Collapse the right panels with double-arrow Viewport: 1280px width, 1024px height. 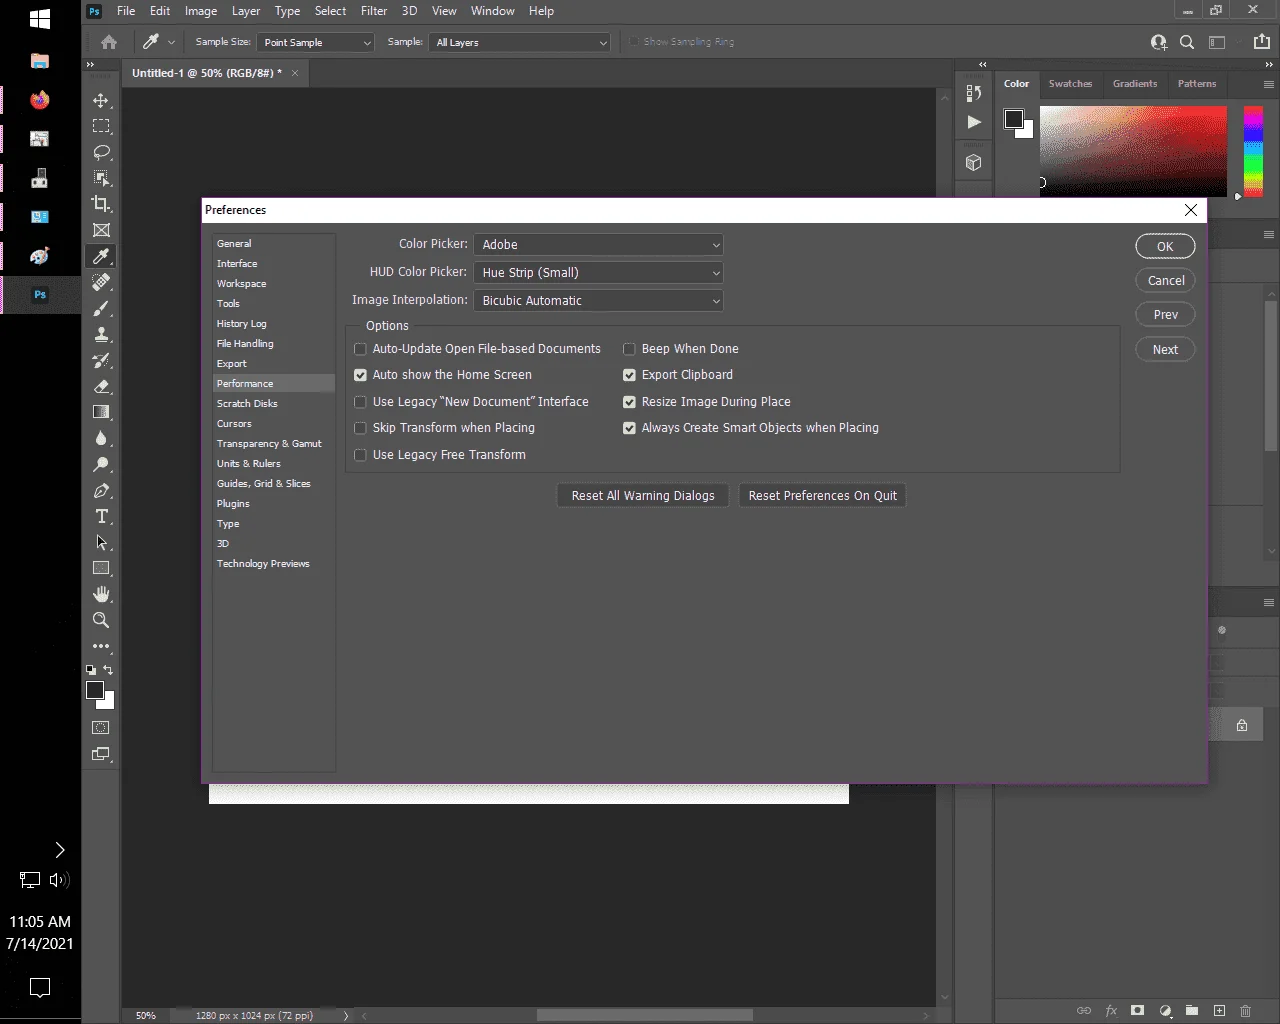point(1269,64)
